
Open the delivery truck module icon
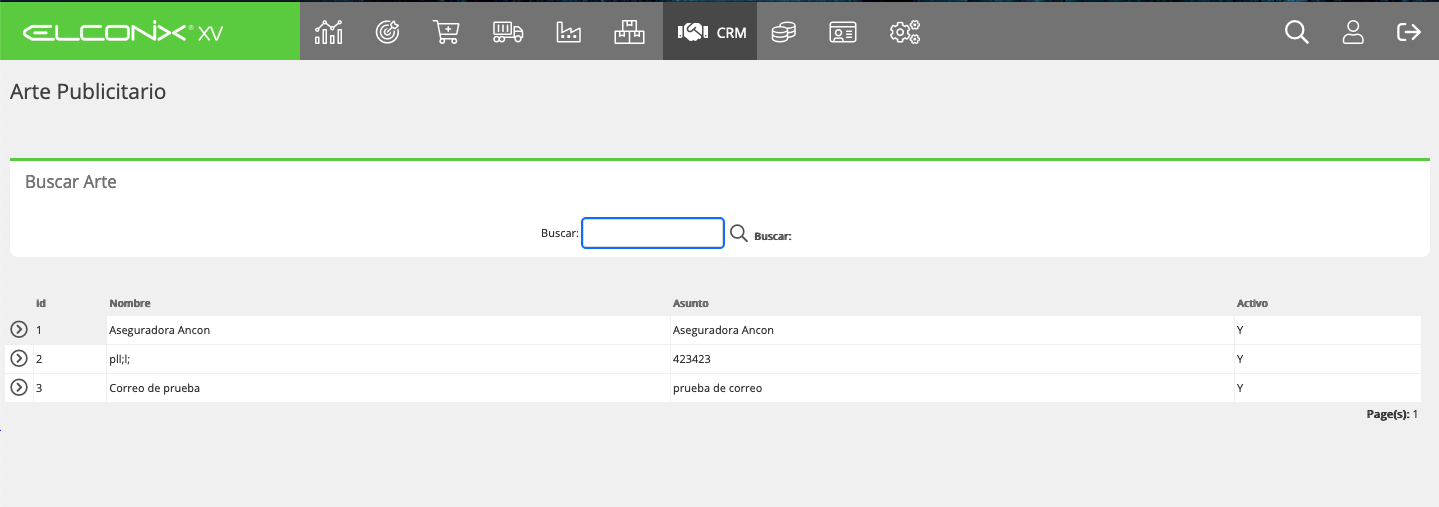508,32
